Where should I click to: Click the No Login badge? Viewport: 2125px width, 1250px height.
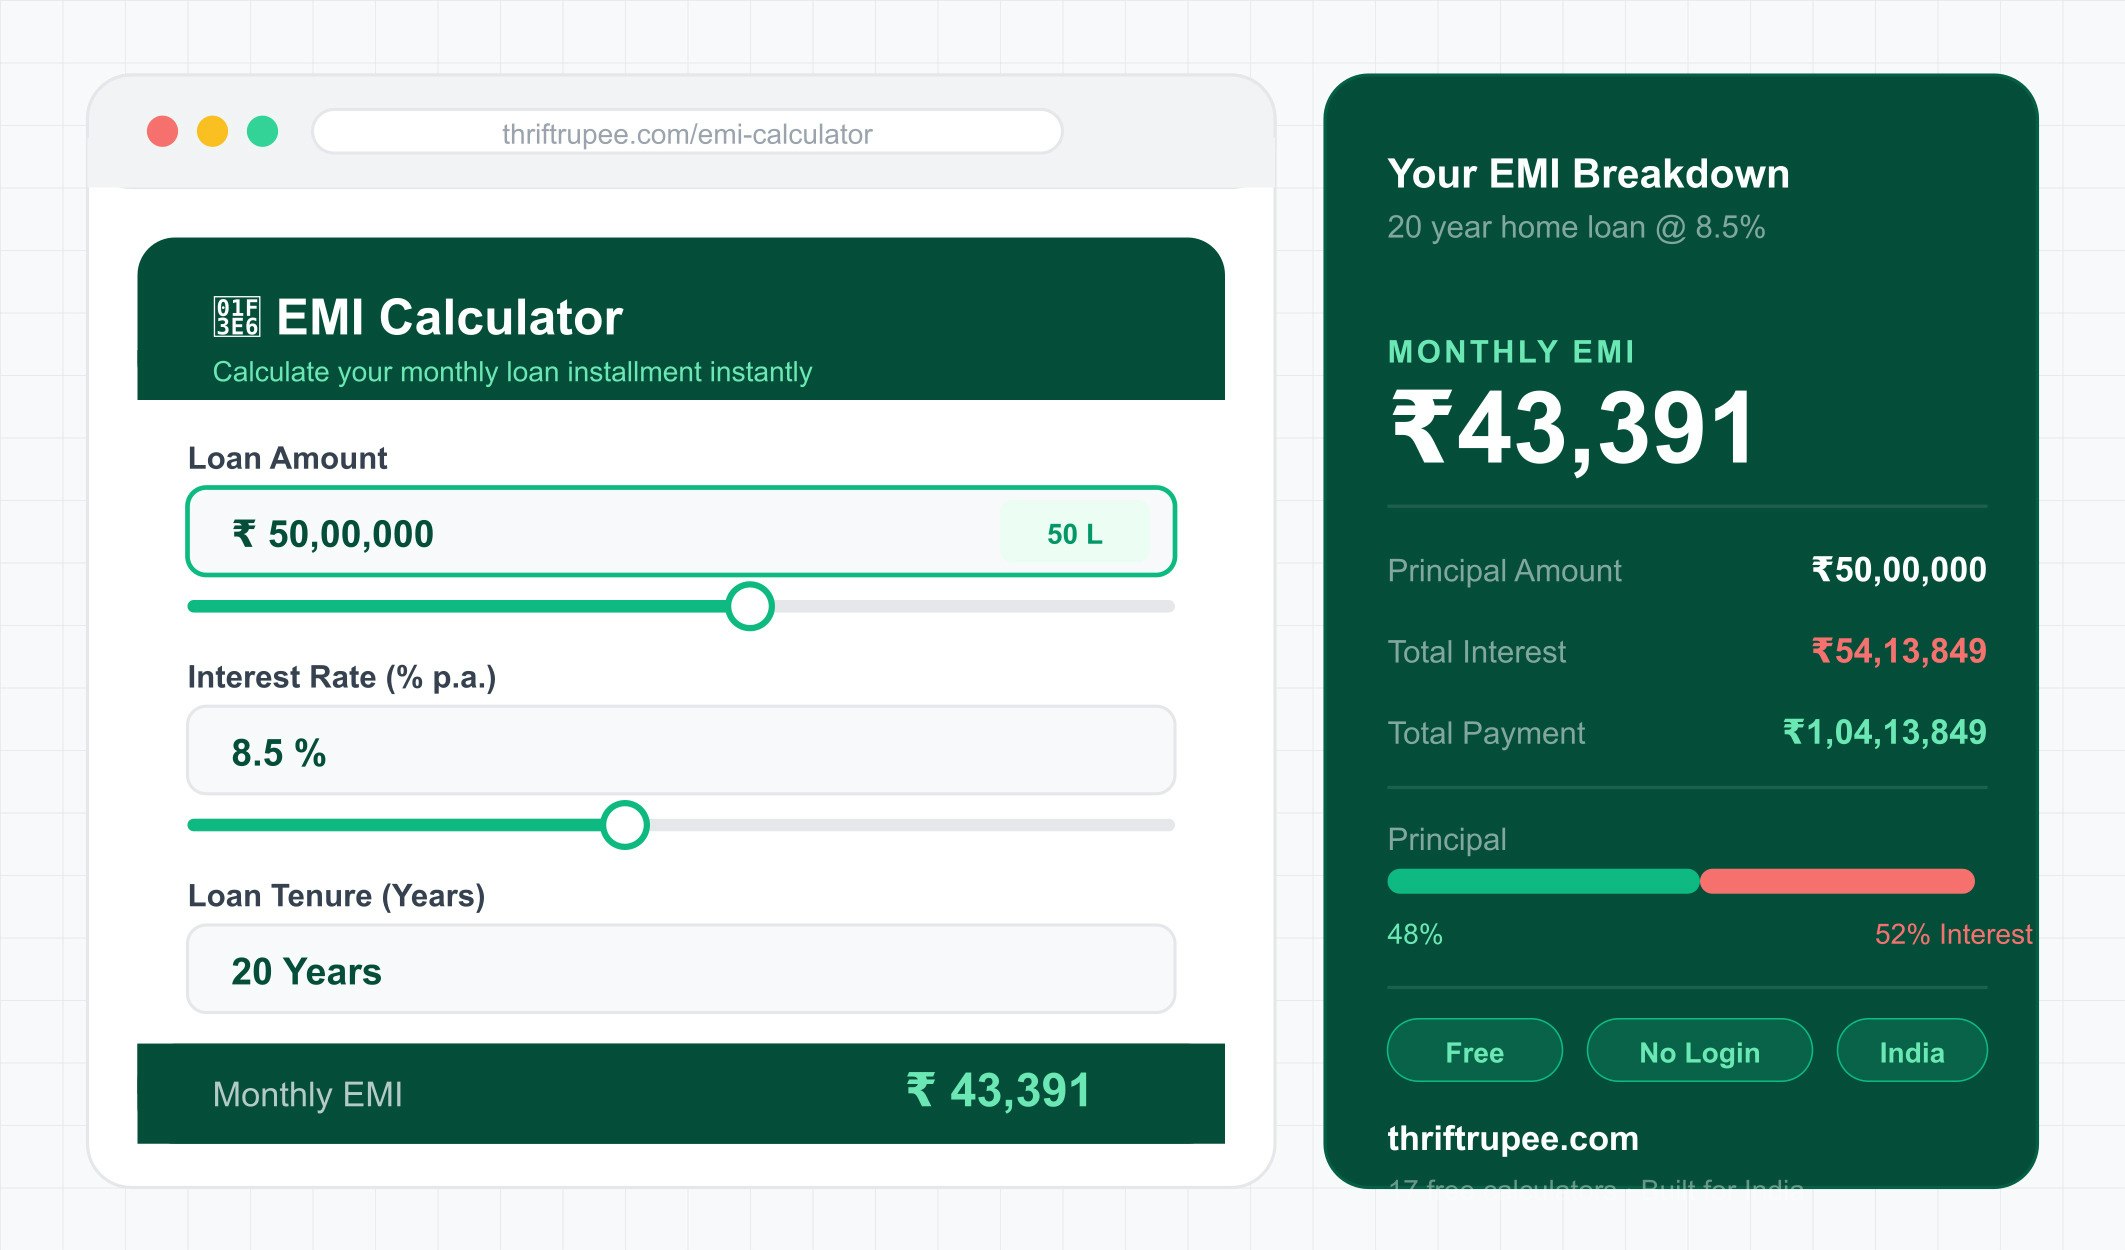pos(1699,1051)
